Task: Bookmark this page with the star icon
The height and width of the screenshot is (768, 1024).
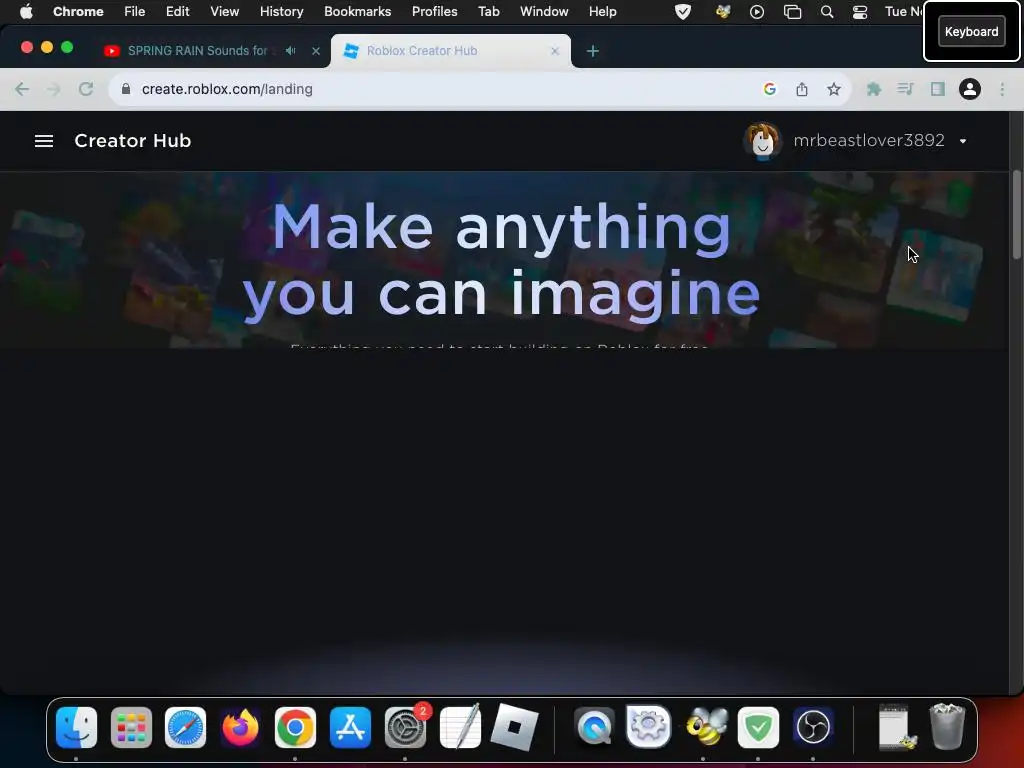Action: (x=833, y=89)
